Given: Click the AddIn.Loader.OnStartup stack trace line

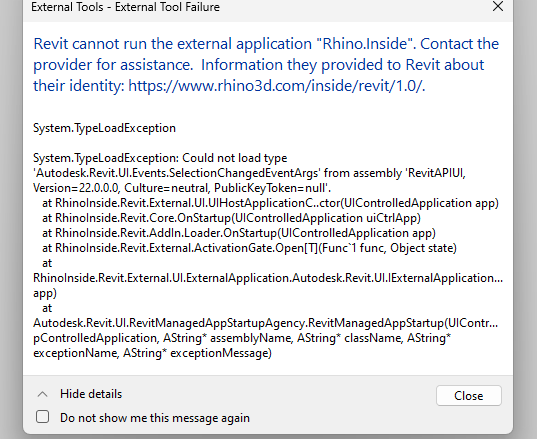Looking at the screenshot, I should (x=239, y=233).
